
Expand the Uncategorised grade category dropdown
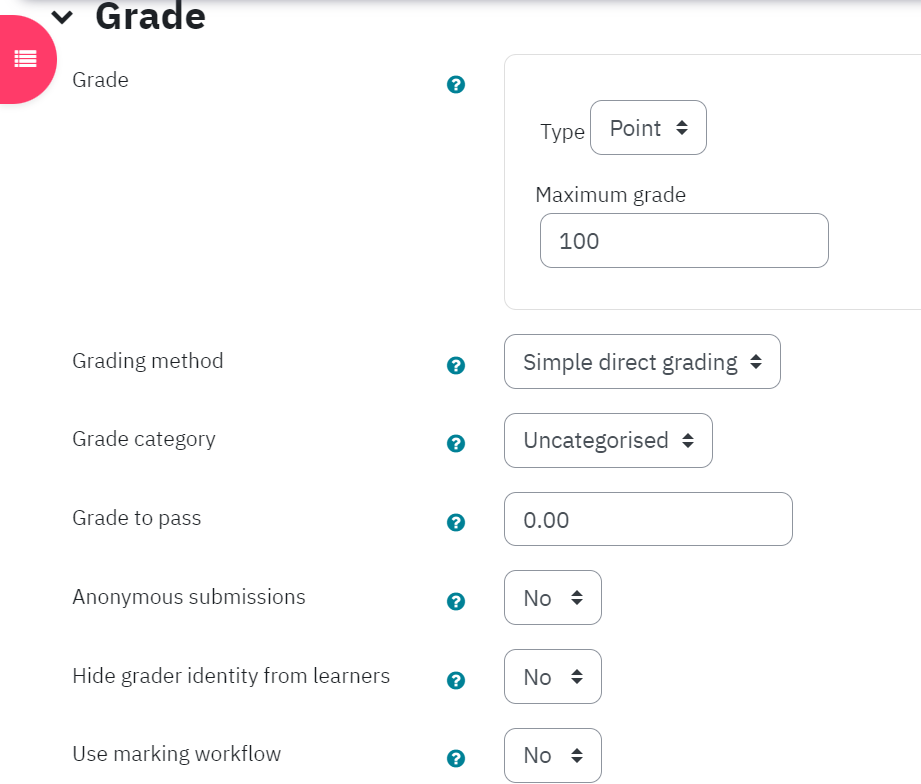[x=608, y=440]
